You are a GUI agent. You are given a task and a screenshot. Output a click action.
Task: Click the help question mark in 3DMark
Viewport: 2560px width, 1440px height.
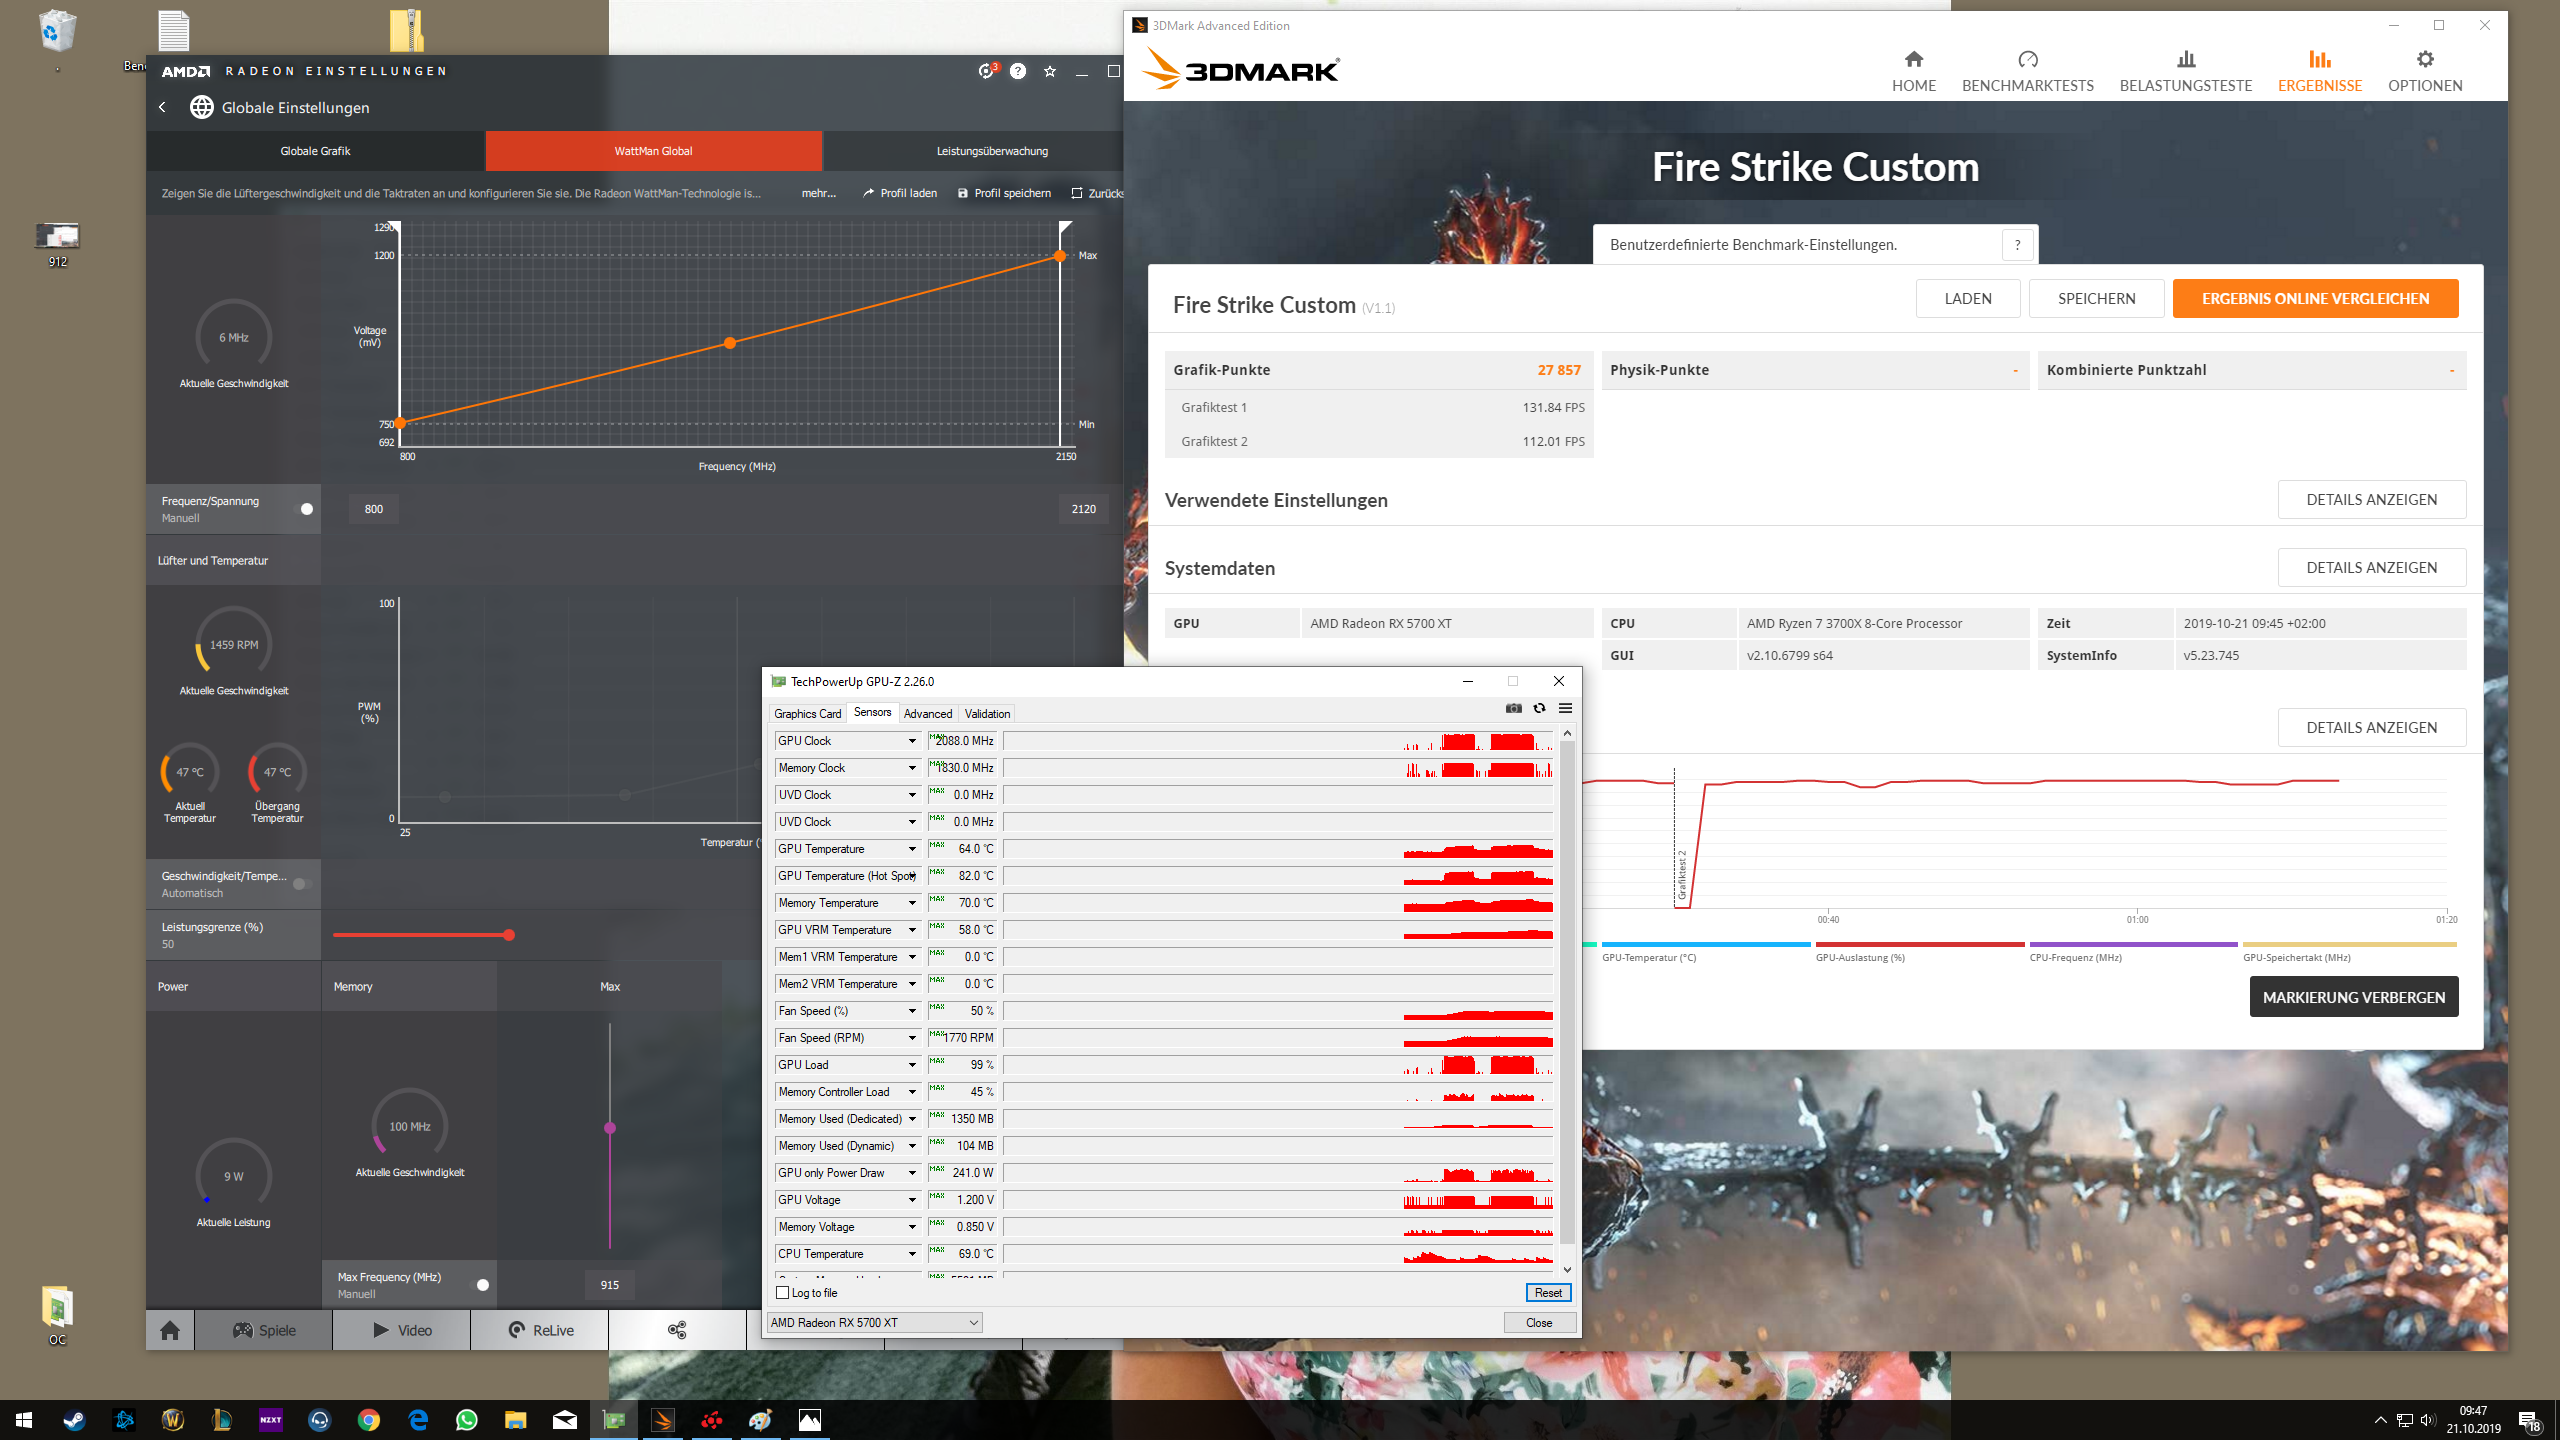point(2017,245)
